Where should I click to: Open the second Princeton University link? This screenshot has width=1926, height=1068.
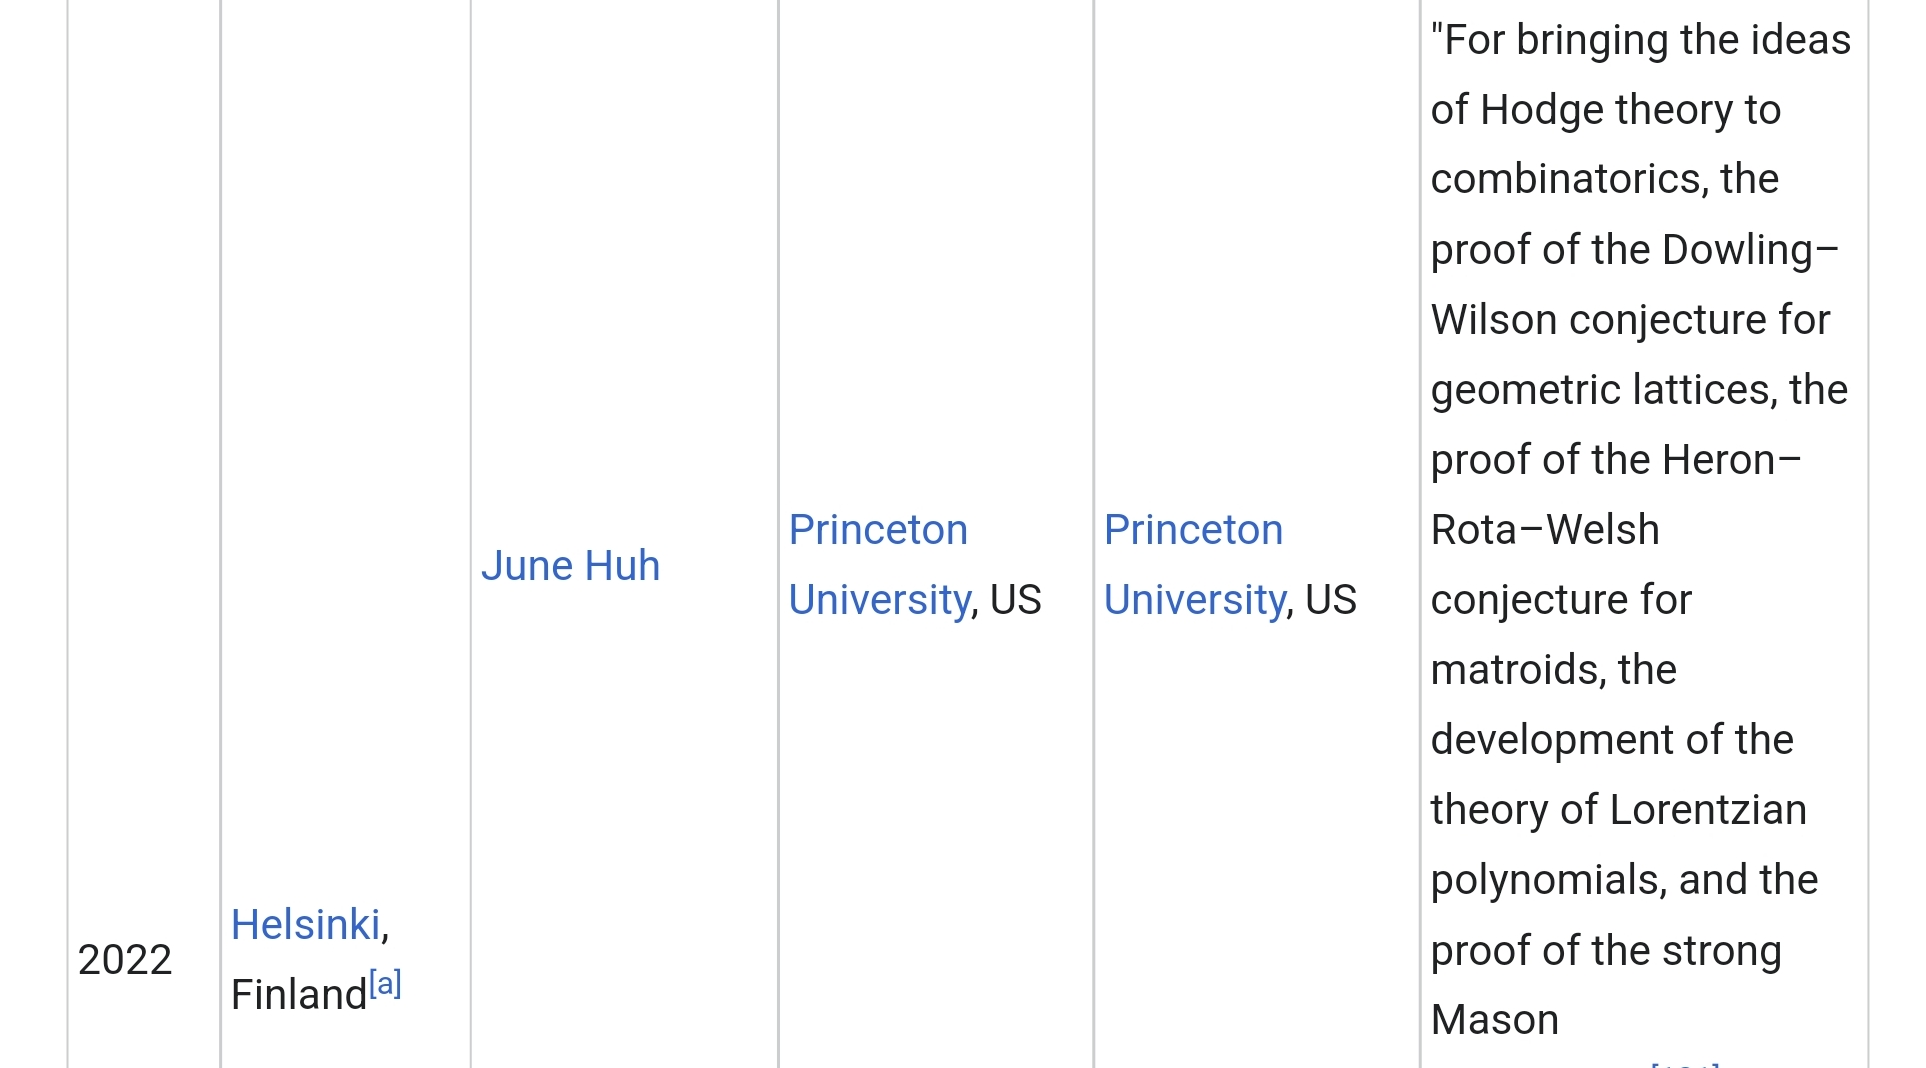(x=1193, y=565)
